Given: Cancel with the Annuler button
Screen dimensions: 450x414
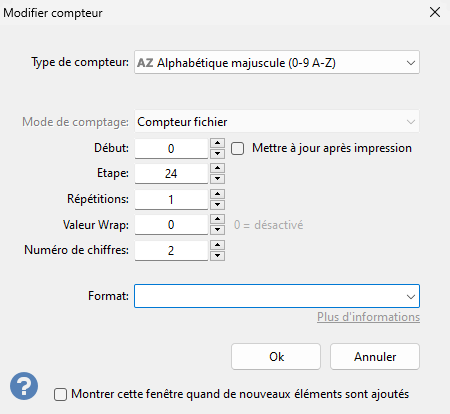Looking at the screenshot, I should (x=375, y=357).
